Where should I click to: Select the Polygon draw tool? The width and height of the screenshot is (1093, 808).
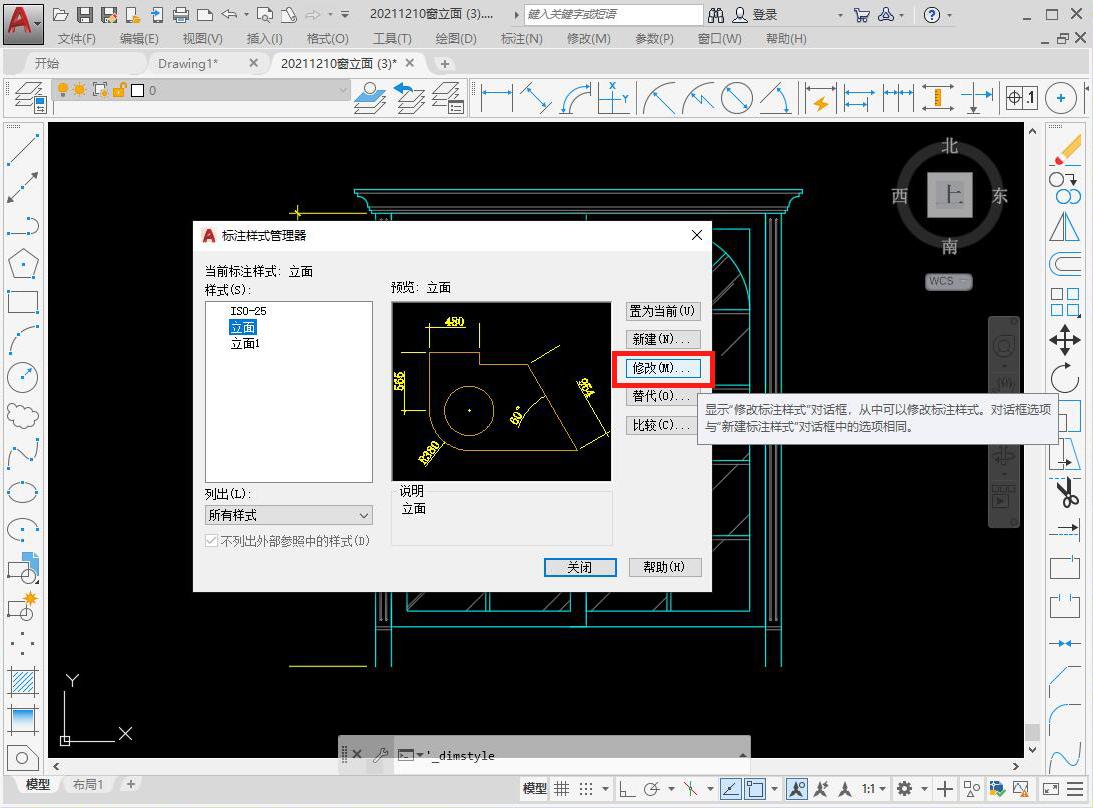point(22,264)
